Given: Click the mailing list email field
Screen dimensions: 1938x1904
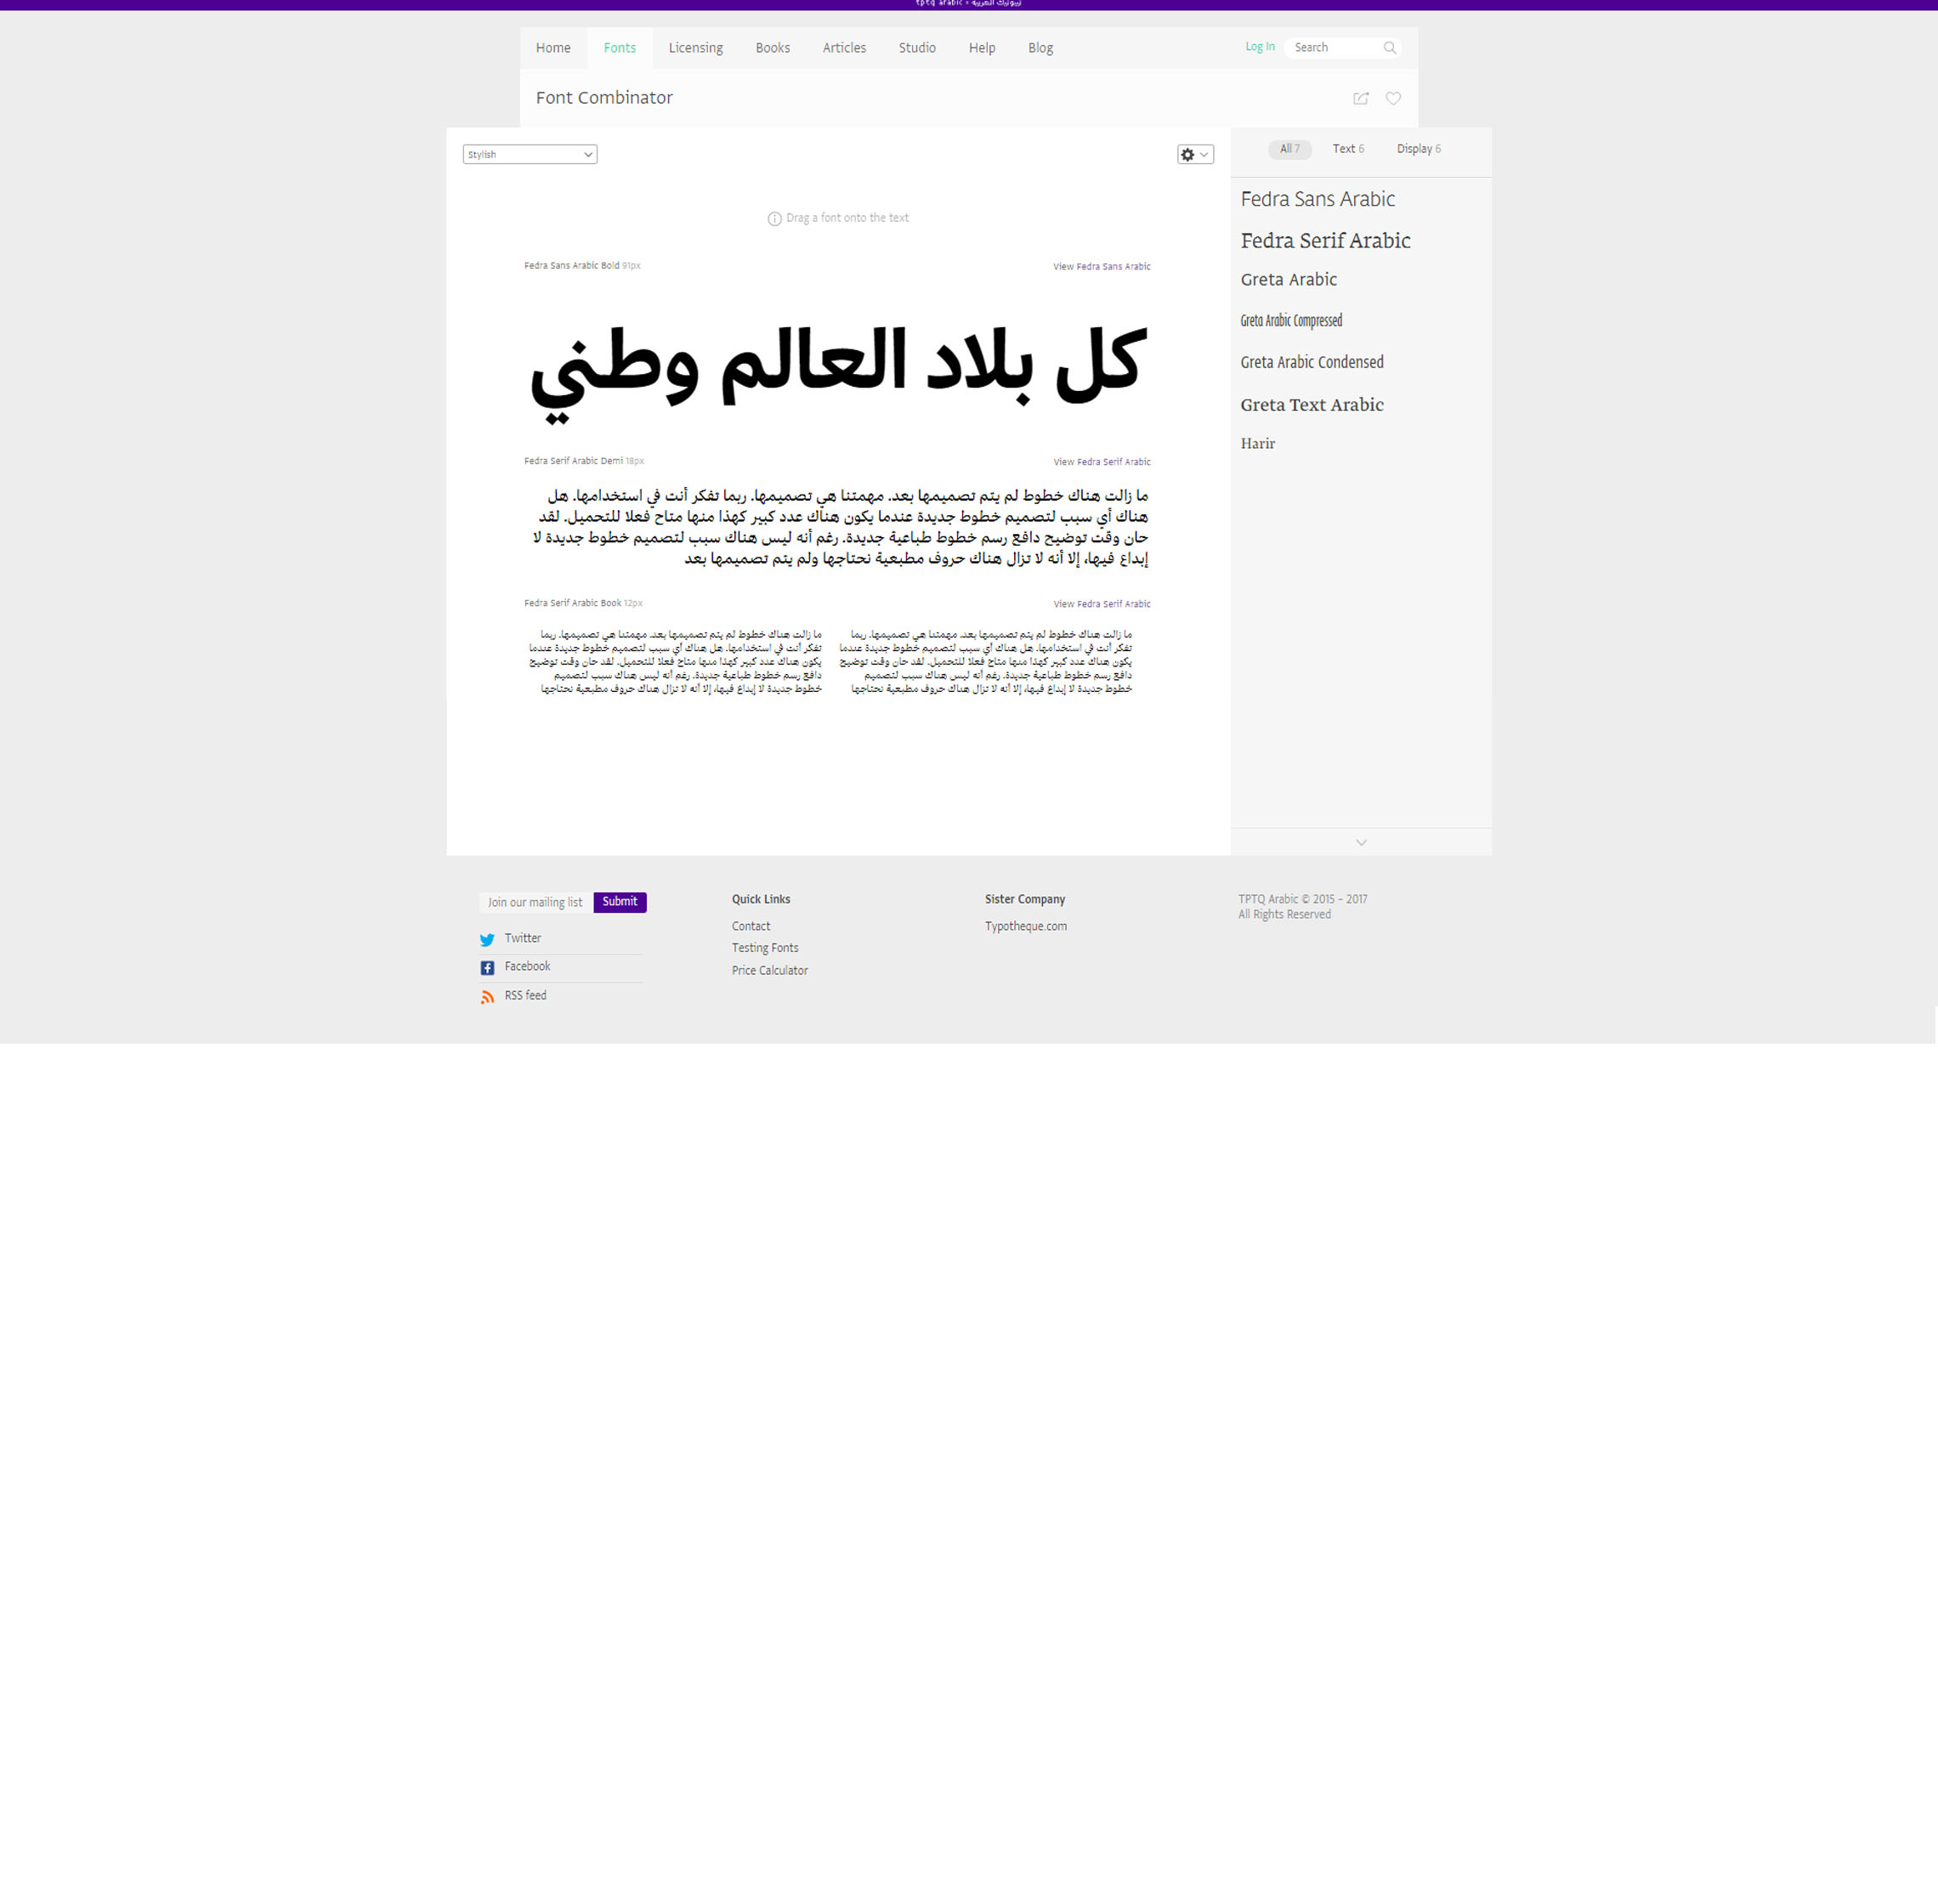Looking at the screenshot, I should (x=535, y=902).
